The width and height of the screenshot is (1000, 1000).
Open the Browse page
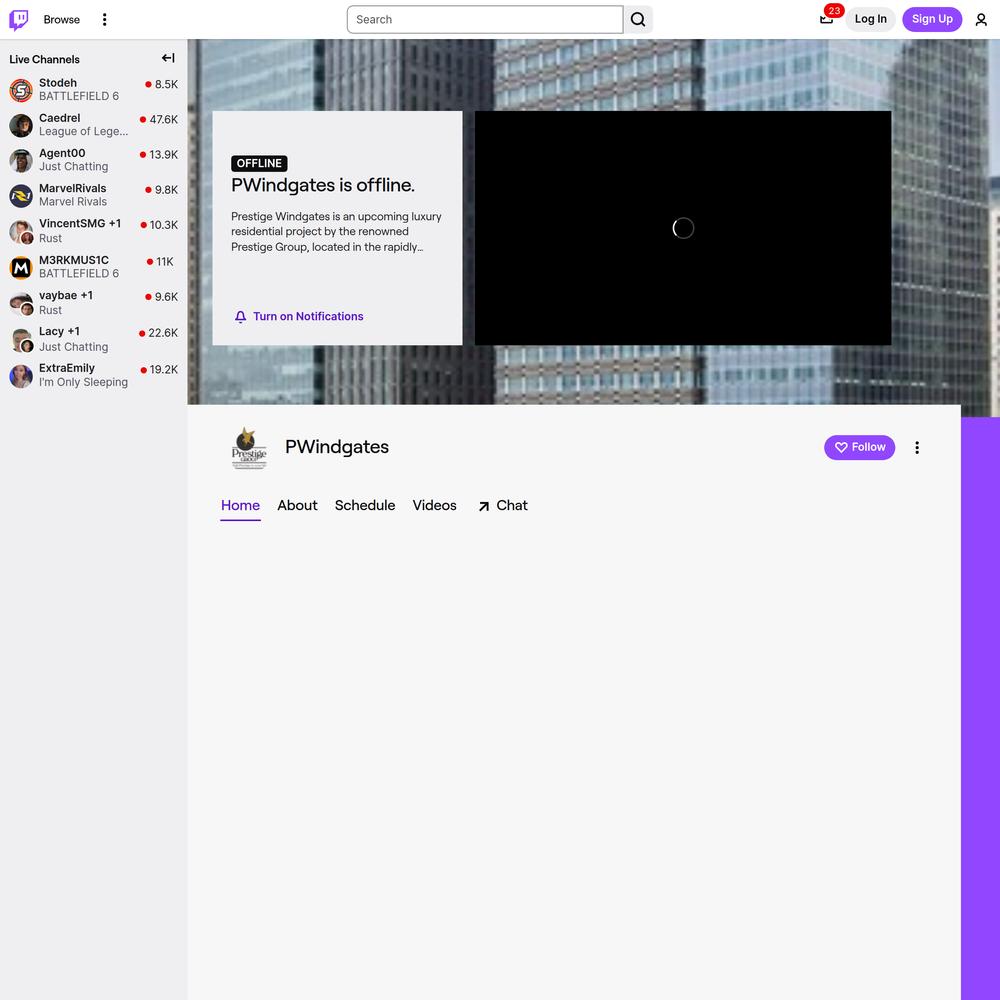point(61,20)
